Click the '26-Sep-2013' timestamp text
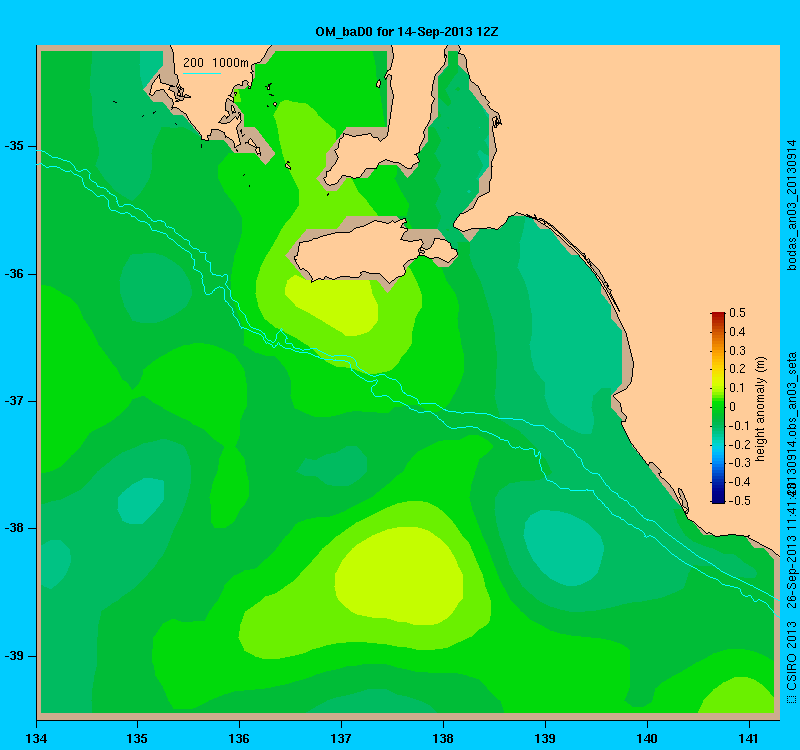The width and height of the screenshot is (800, 750). [791, 574]
